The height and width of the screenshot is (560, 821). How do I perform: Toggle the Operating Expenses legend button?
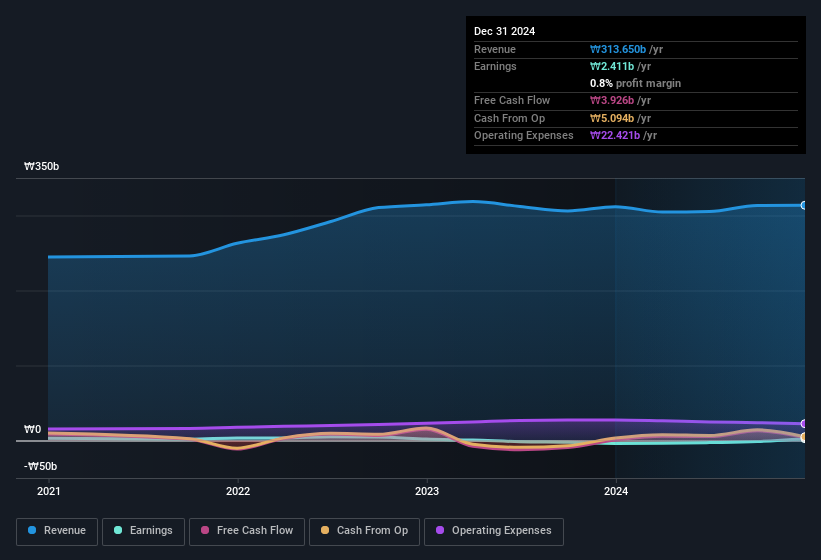point(494,531)
